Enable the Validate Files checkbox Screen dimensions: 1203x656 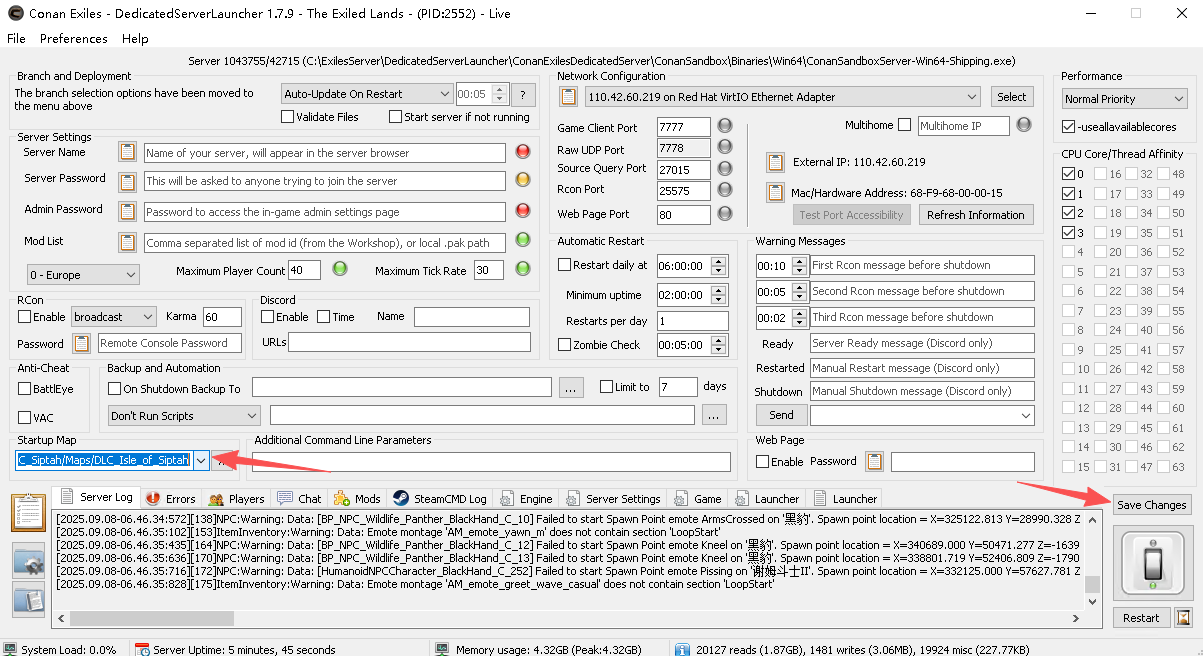pyautogui.click(x=288, y=117)
